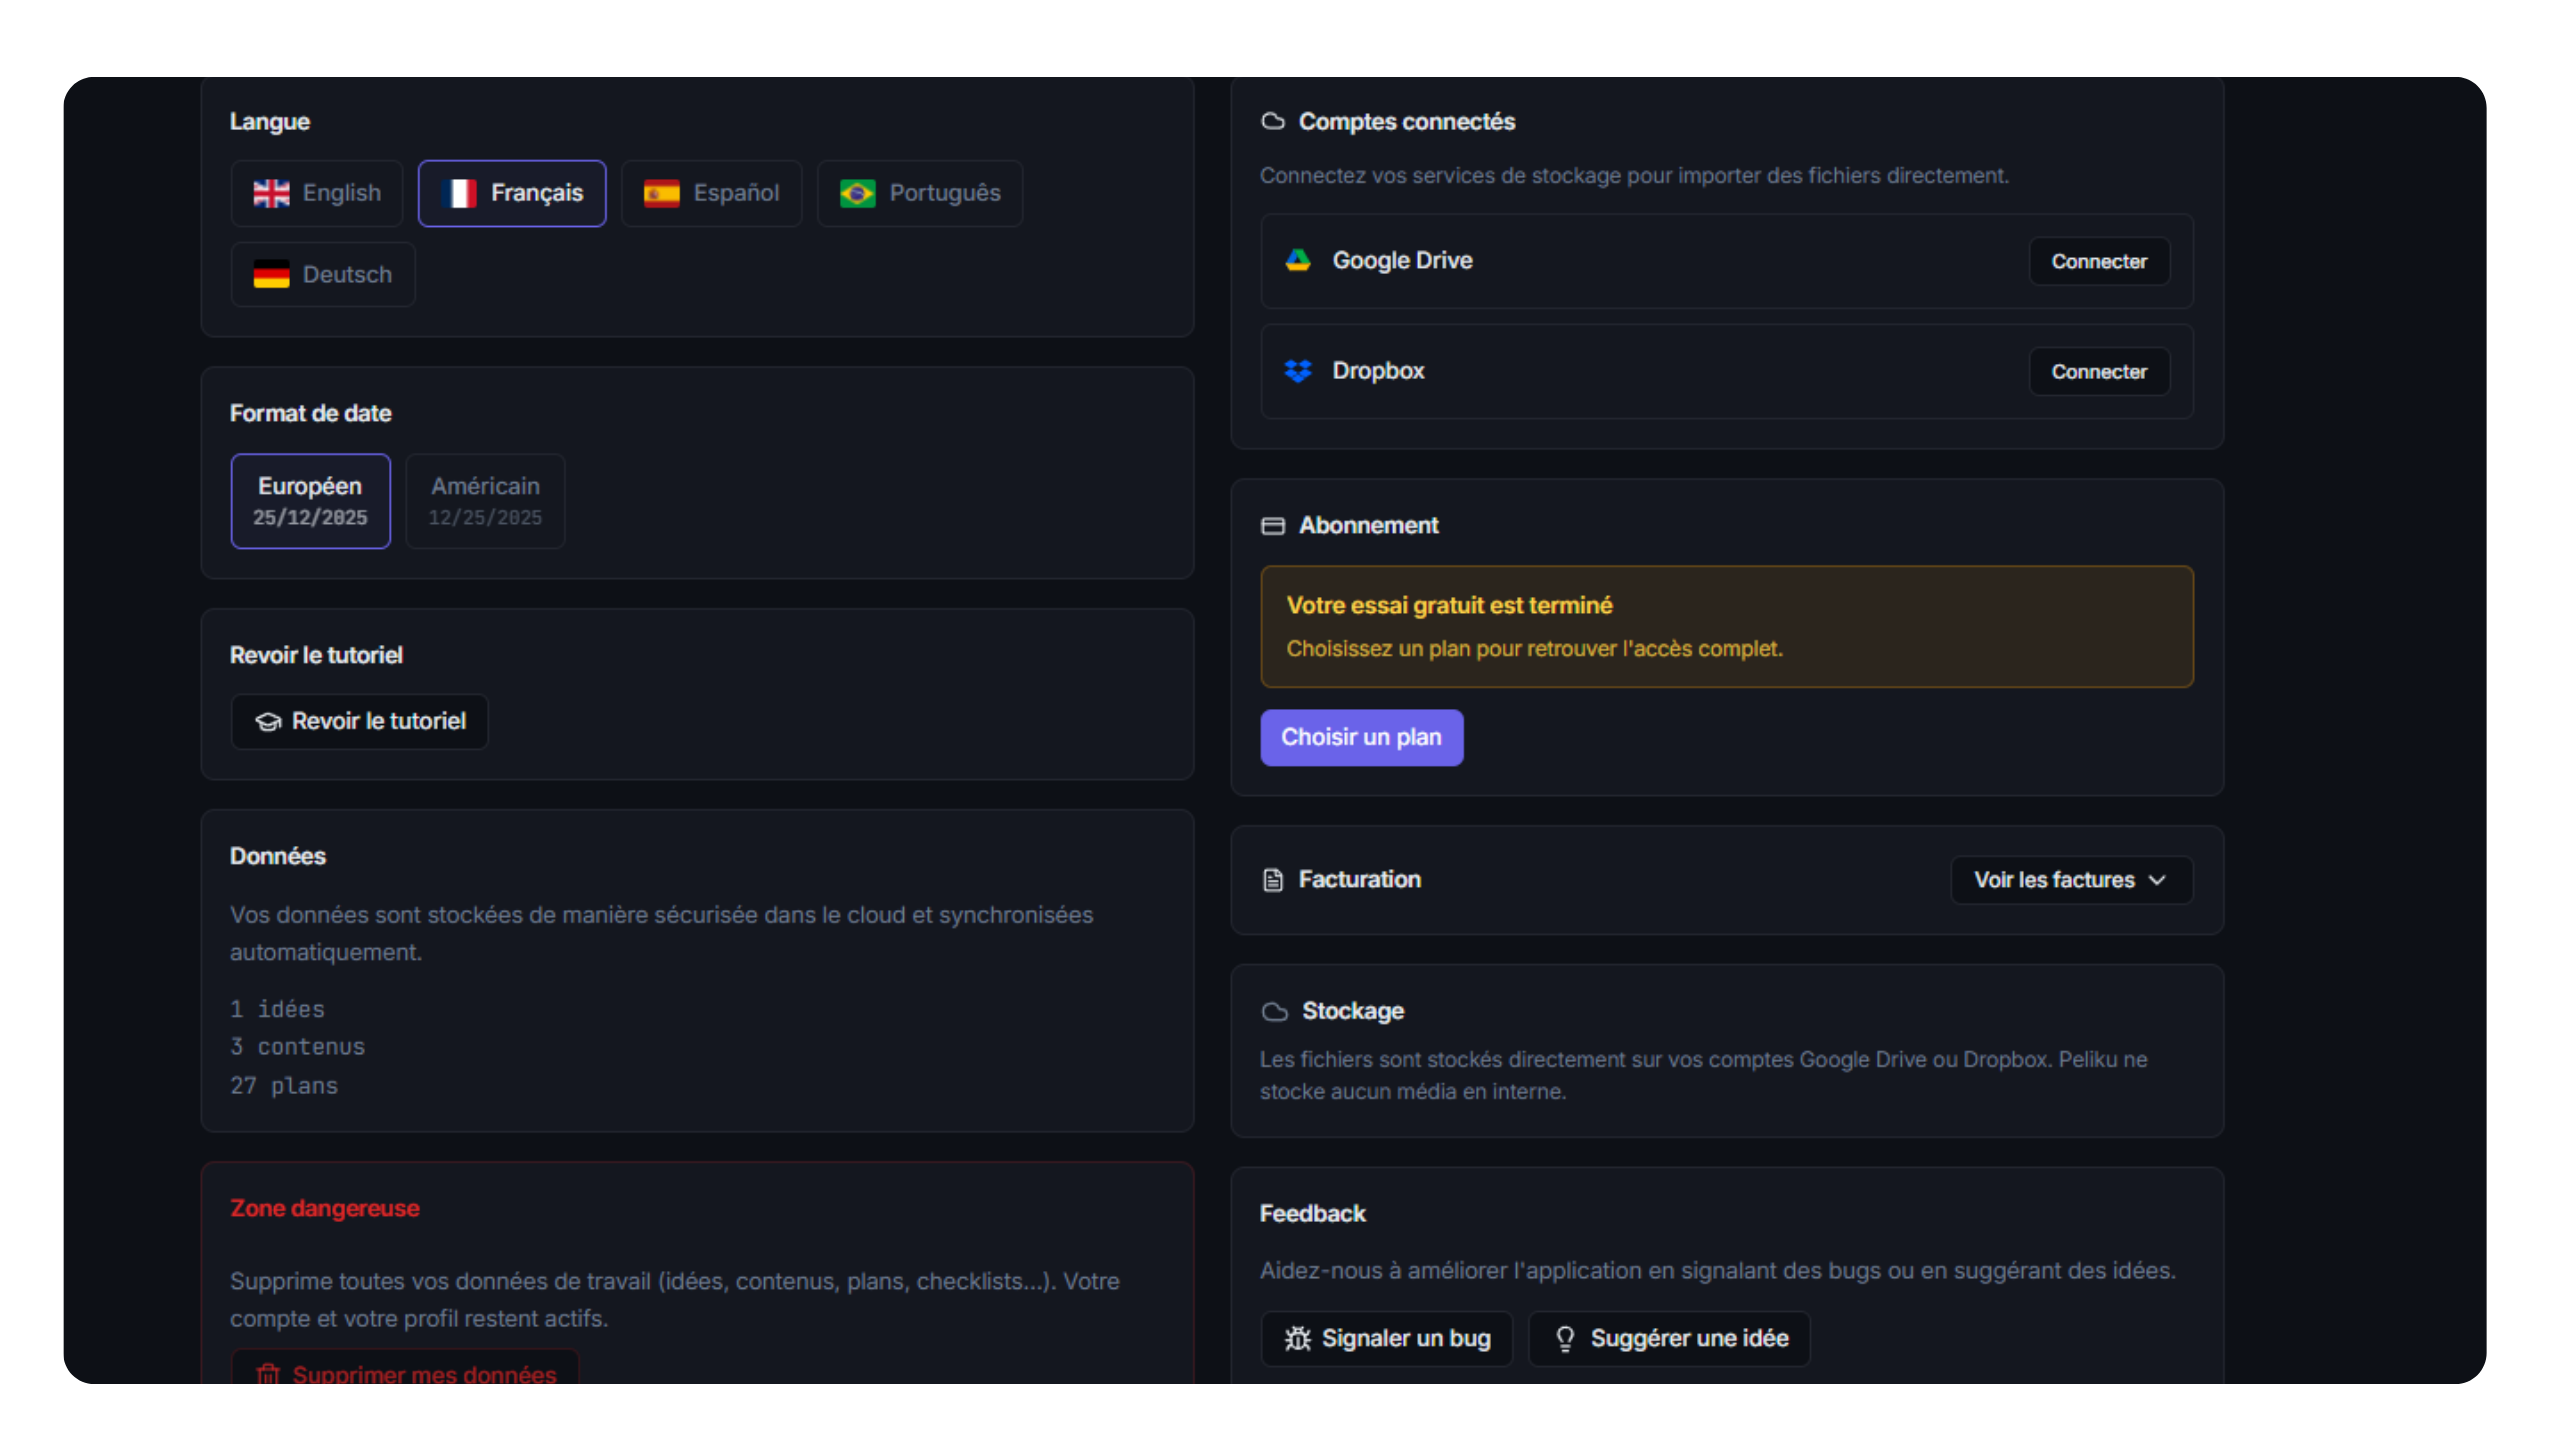This screenshot has height=1440, width=2560.
Task: Click the credit card icon beside Abonnement
Action: (x=1272, y=525)
